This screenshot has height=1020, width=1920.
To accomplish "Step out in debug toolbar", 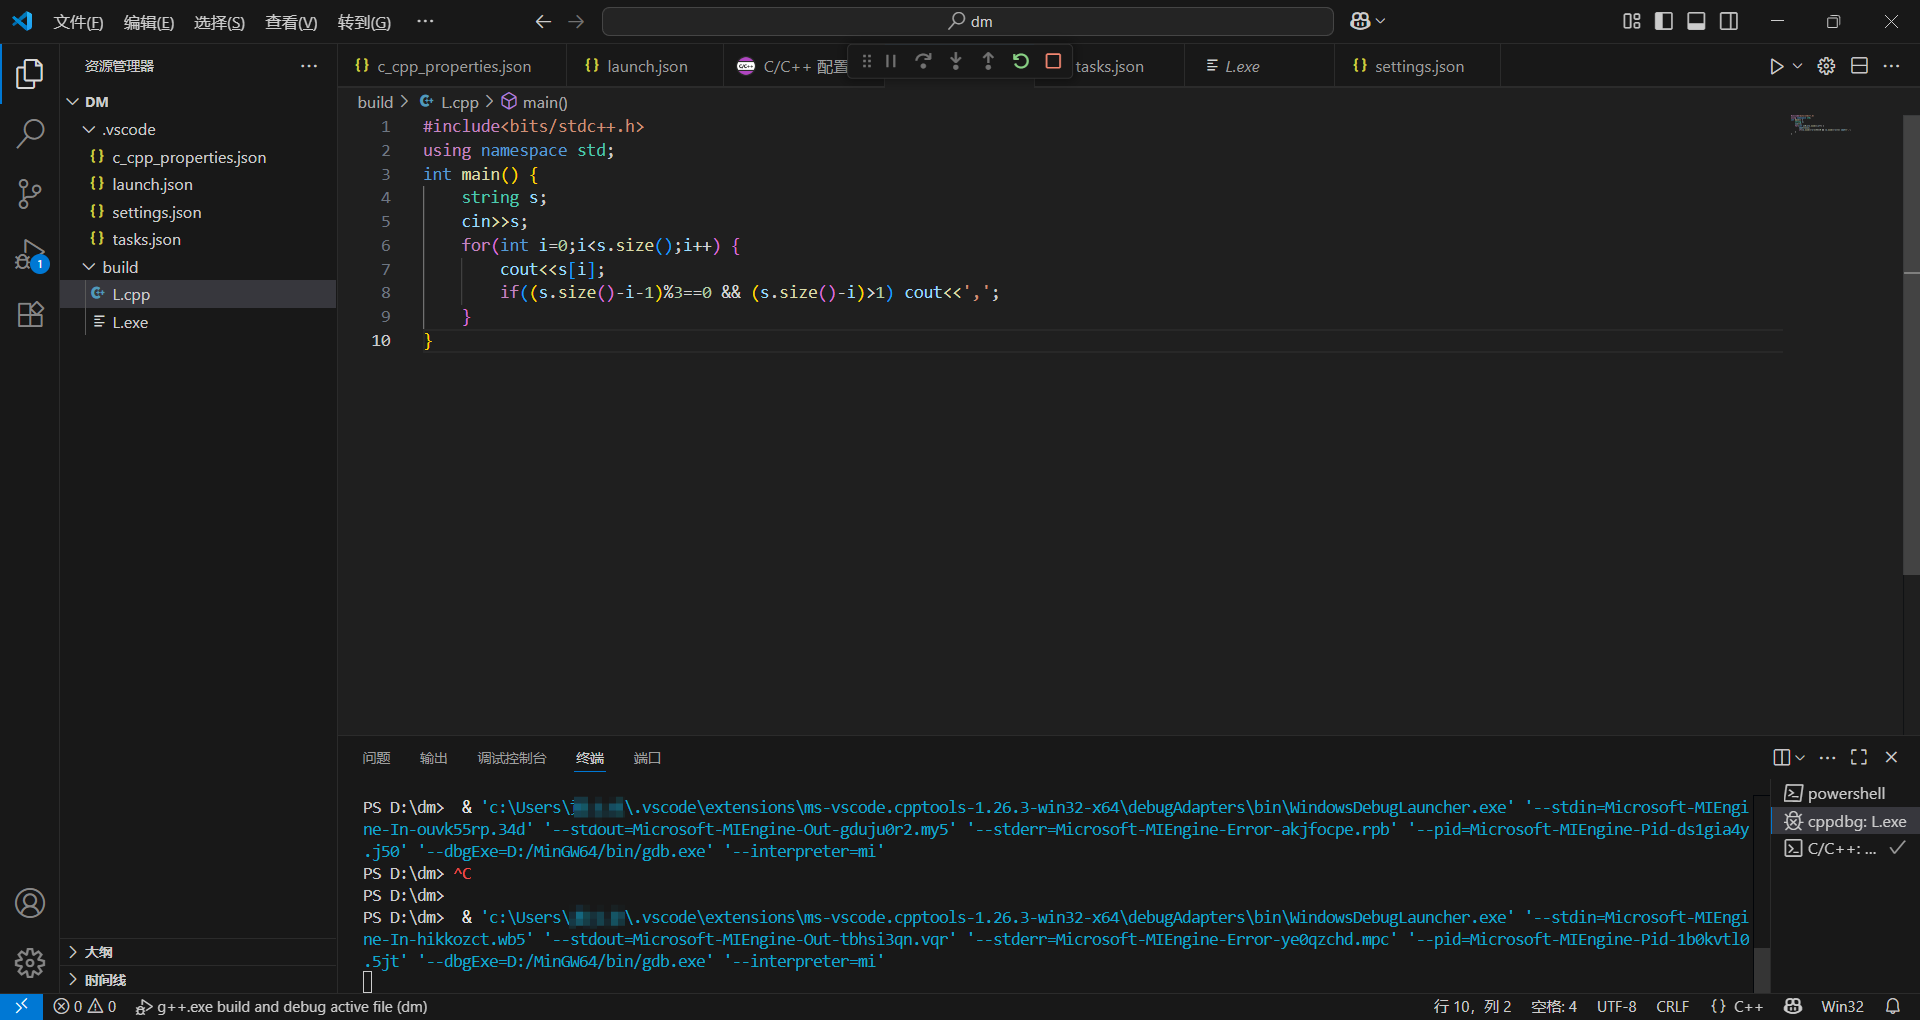I will tap(988, 62).
